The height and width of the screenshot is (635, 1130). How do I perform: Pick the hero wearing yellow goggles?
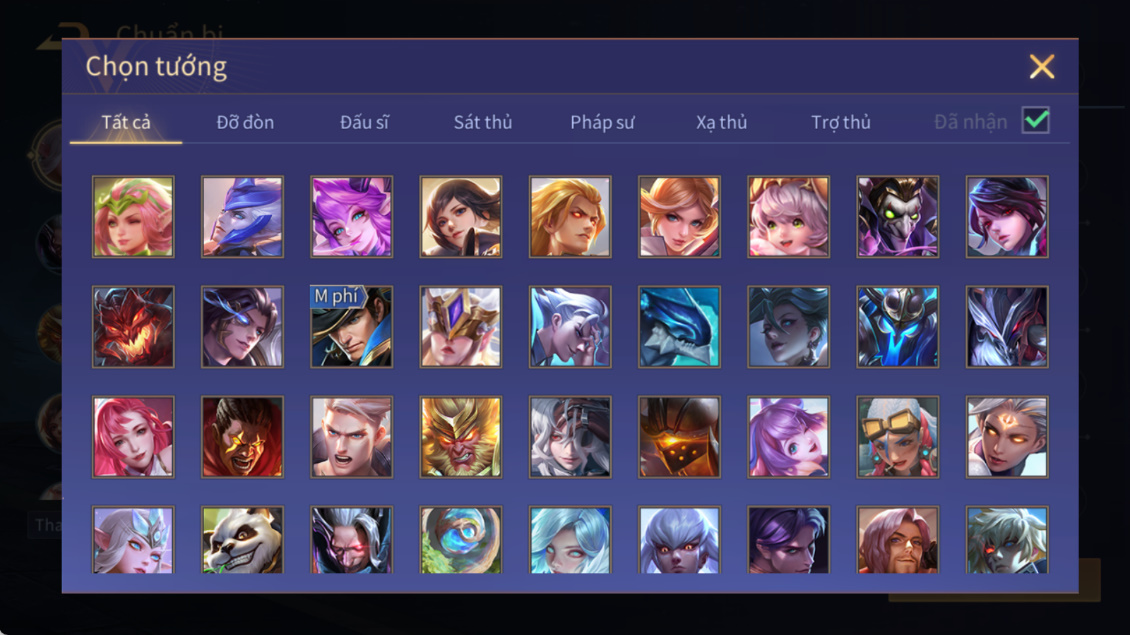(x=898, y=437)
